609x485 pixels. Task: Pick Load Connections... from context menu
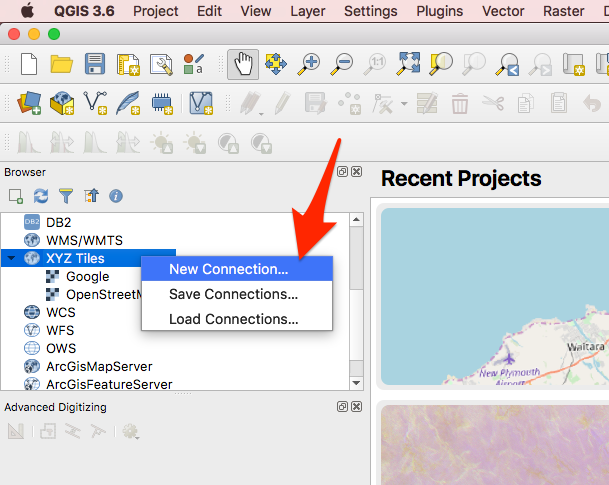pos(233,319)
